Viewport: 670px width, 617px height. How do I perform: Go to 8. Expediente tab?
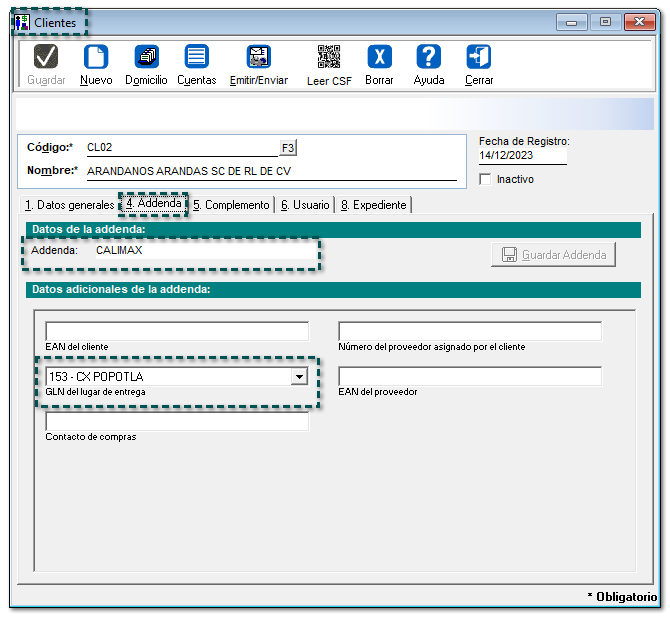373,205
